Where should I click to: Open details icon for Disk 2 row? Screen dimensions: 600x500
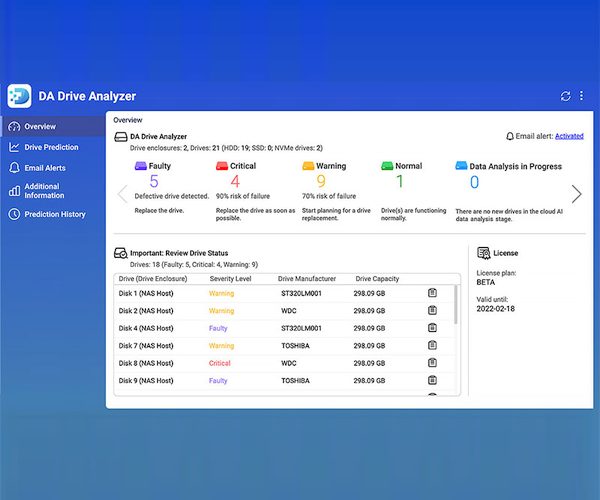click(432, 310)
